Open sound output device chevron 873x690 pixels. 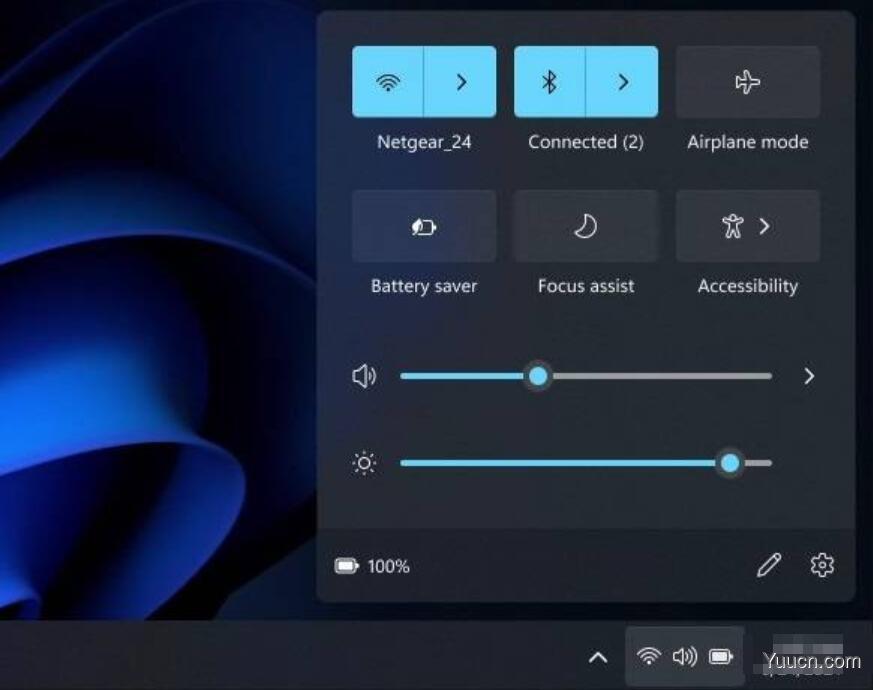pos(809,376)
